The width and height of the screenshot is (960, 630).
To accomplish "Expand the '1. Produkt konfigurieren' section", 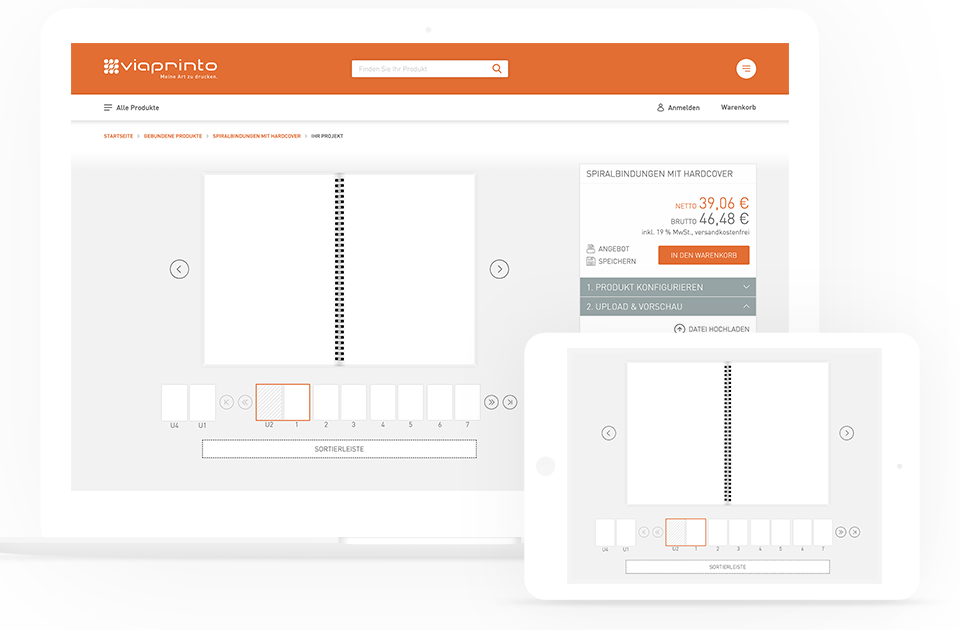I will (x=667, y=287).
